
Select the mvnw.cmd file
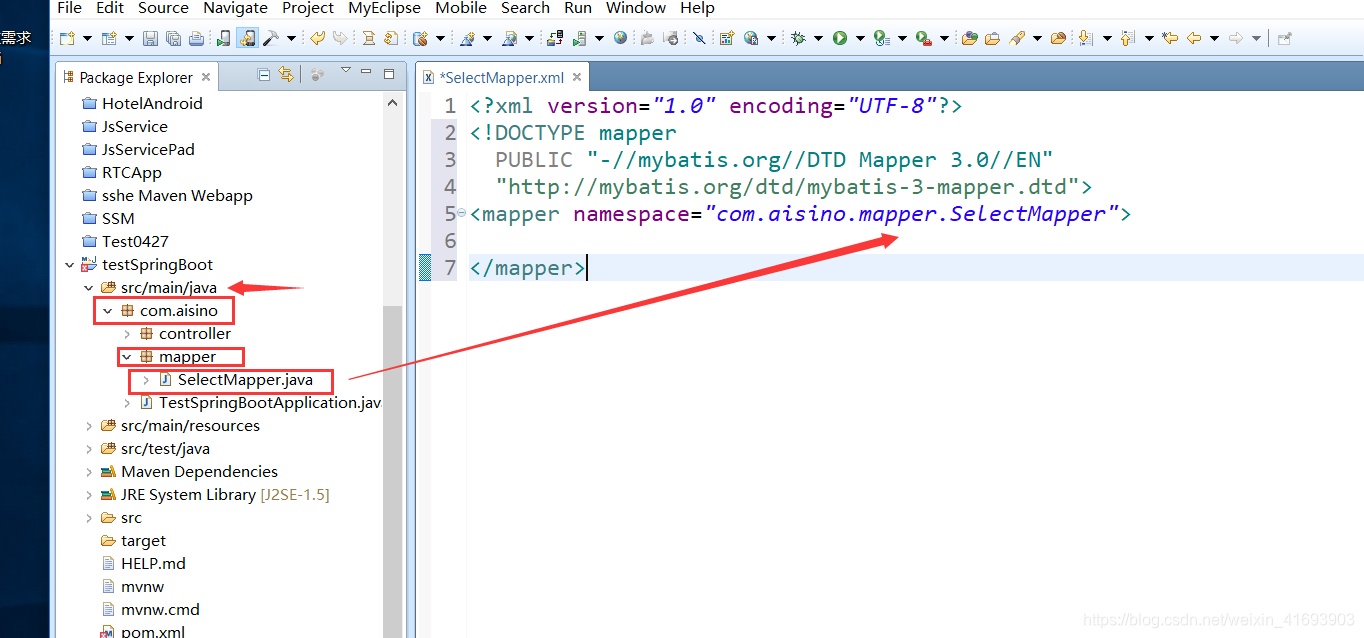160,610
